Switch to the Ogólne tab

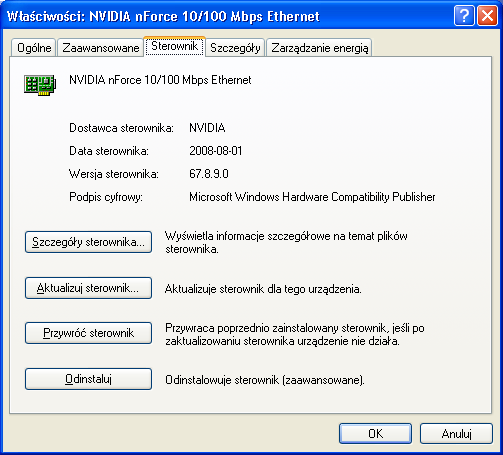[34, 48]
